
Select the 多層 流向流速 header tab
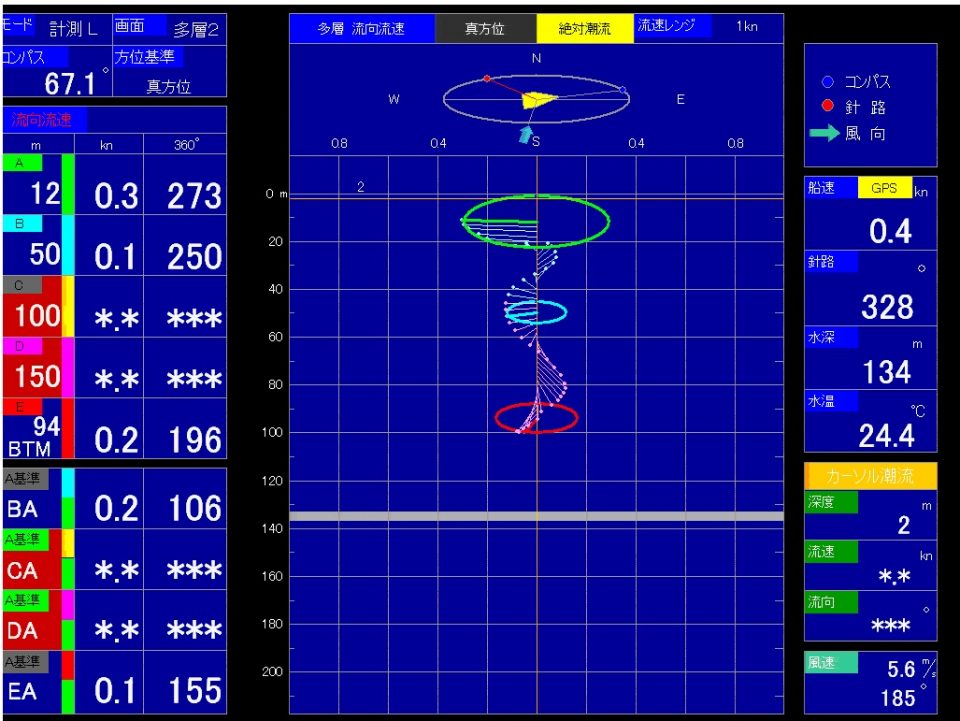tap(362, 28)
